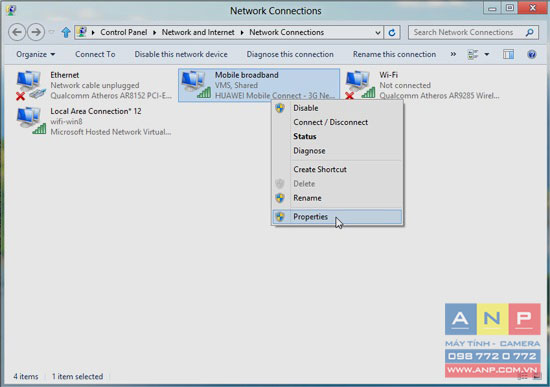This screenshot has height=387, width=550.
Task: Toggle the preview pane icon
Action: click(x=508, y=54)
